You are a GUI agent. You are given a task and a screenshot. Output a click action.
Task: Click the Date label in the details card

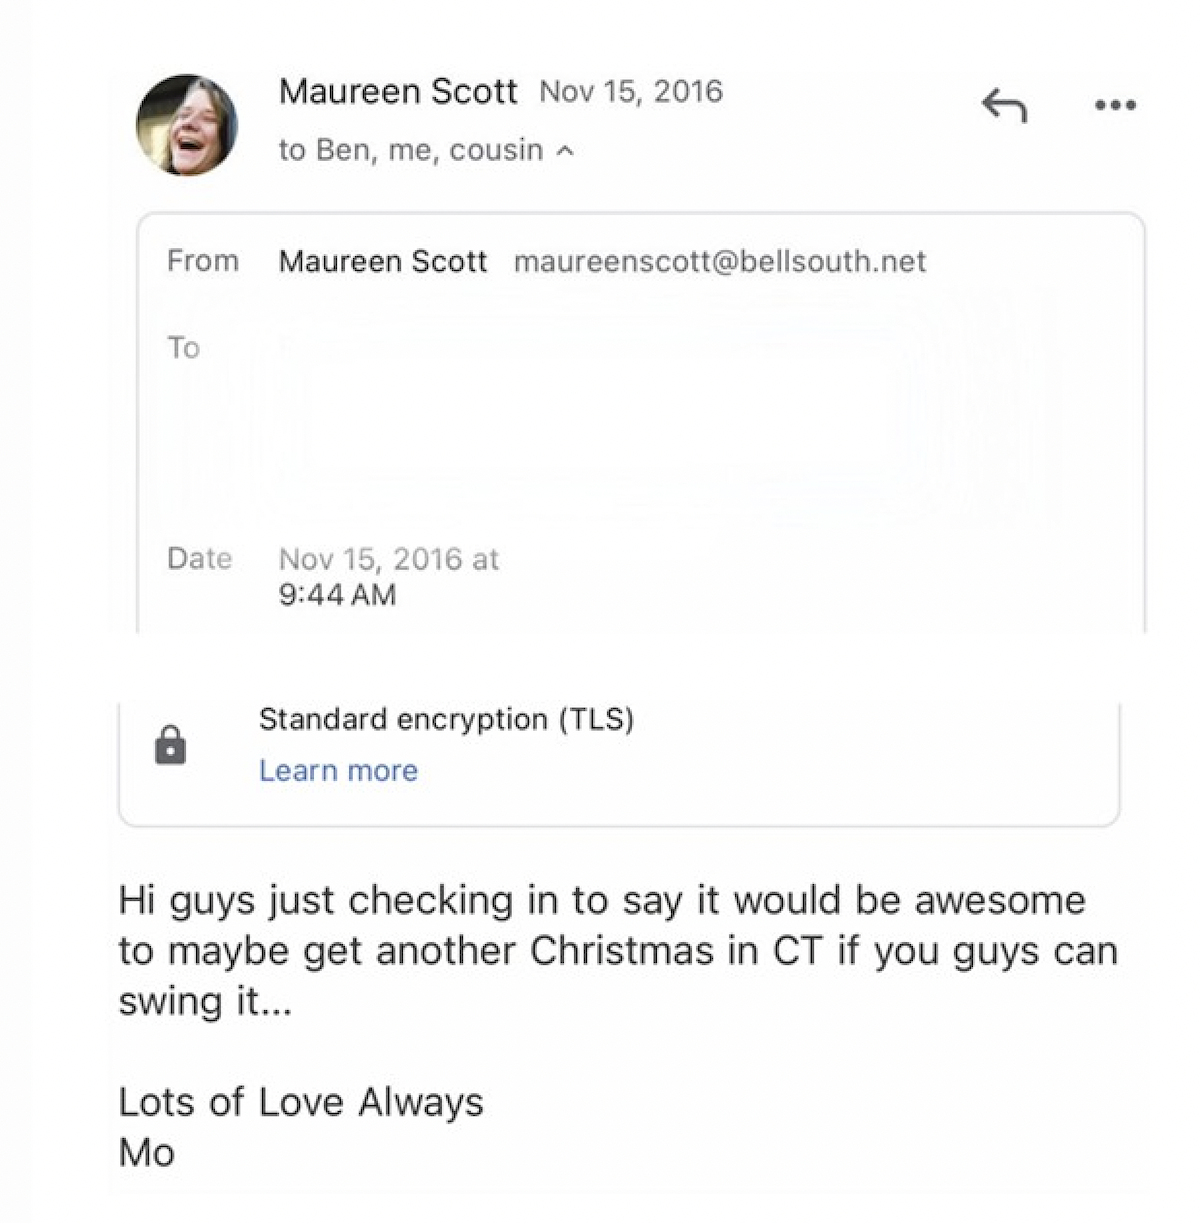click(x=199, y=558)
